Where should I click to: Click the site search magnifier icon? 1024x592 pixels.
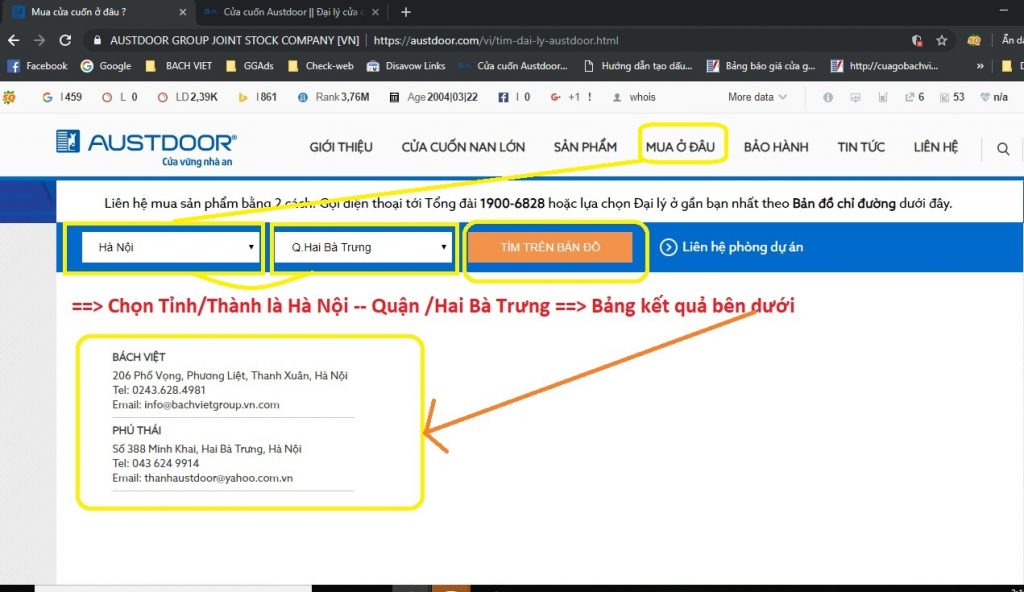coord(1003,149)
